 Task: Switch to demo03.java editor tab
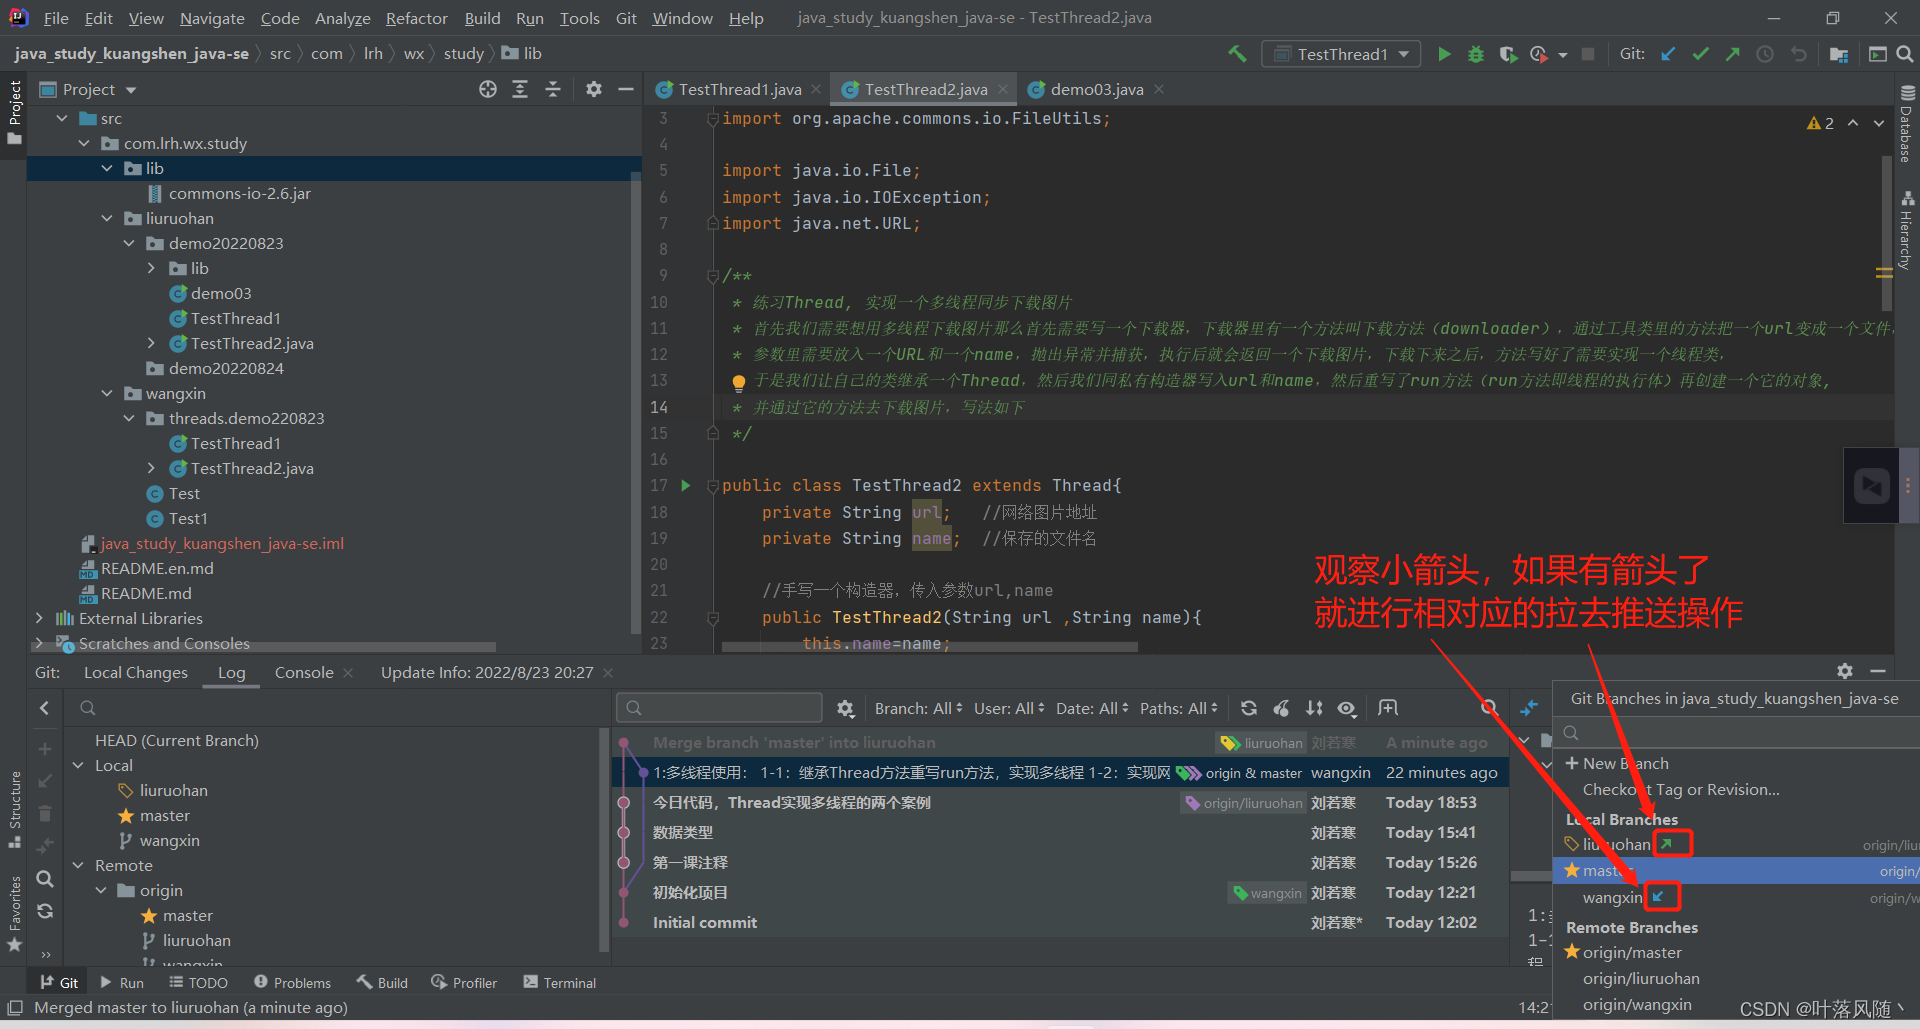1096,89
